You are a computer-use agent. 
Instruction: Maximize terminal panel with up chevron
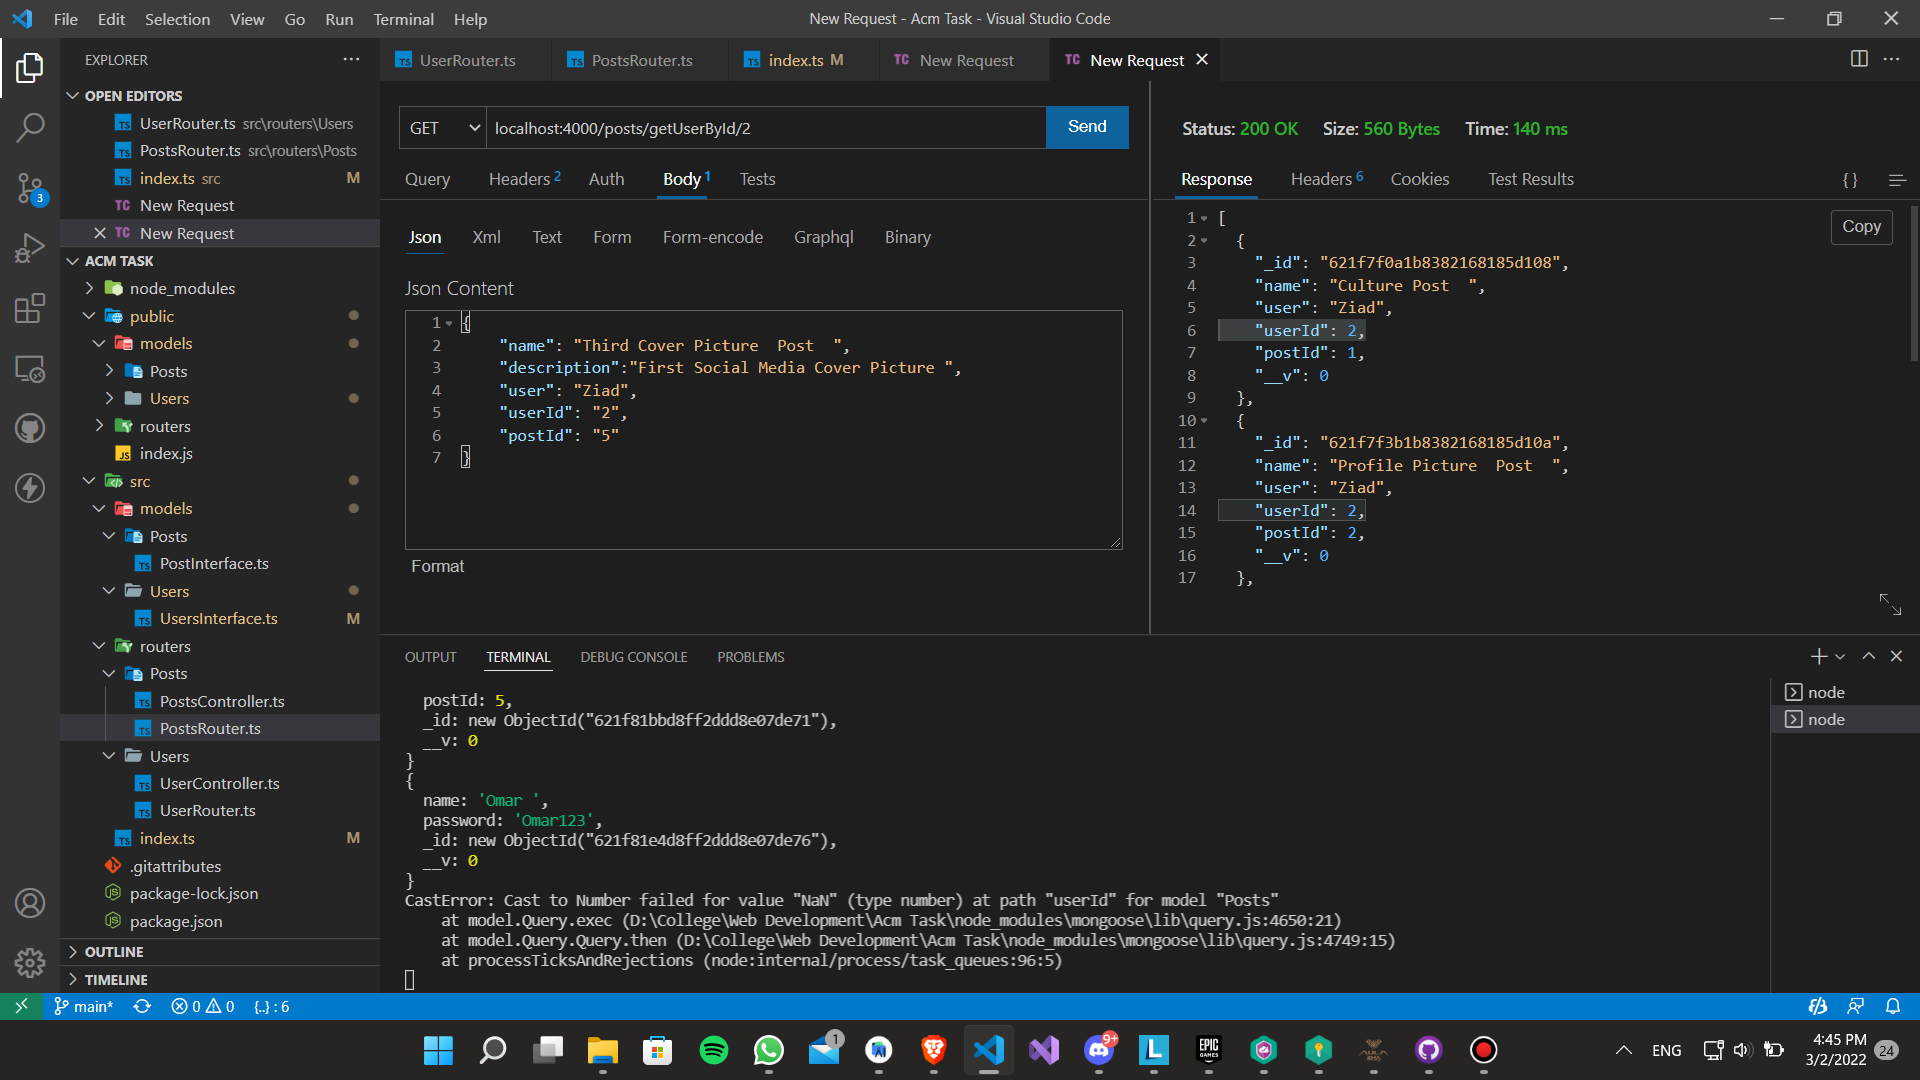pos(1868,656)
